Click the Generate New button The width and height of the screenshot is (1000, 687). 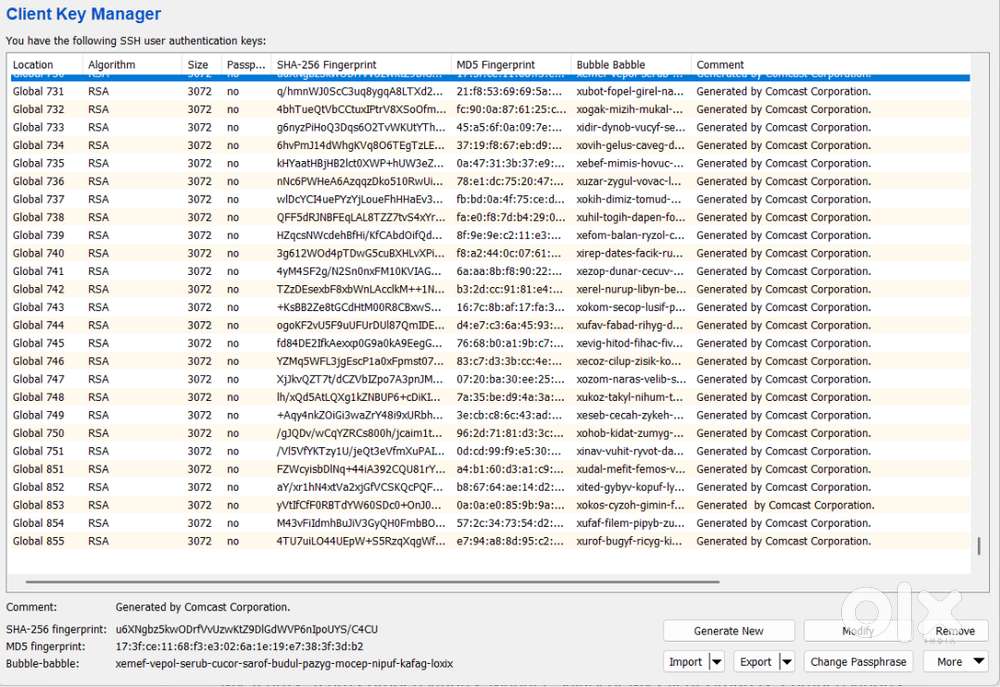(728, 631)
